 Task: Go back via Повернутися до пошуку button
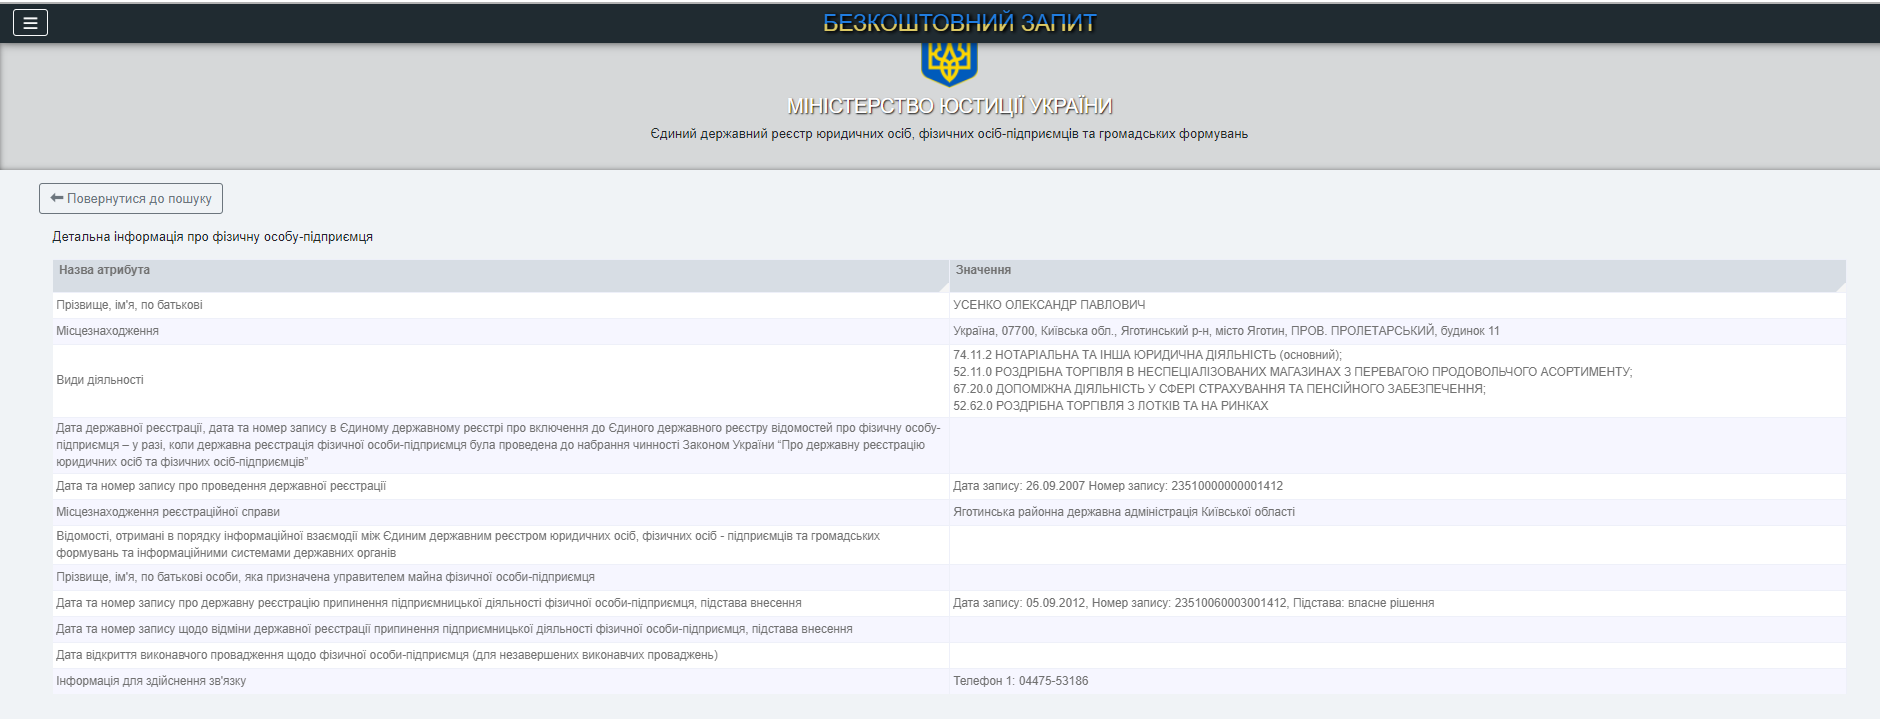point(131,199)
